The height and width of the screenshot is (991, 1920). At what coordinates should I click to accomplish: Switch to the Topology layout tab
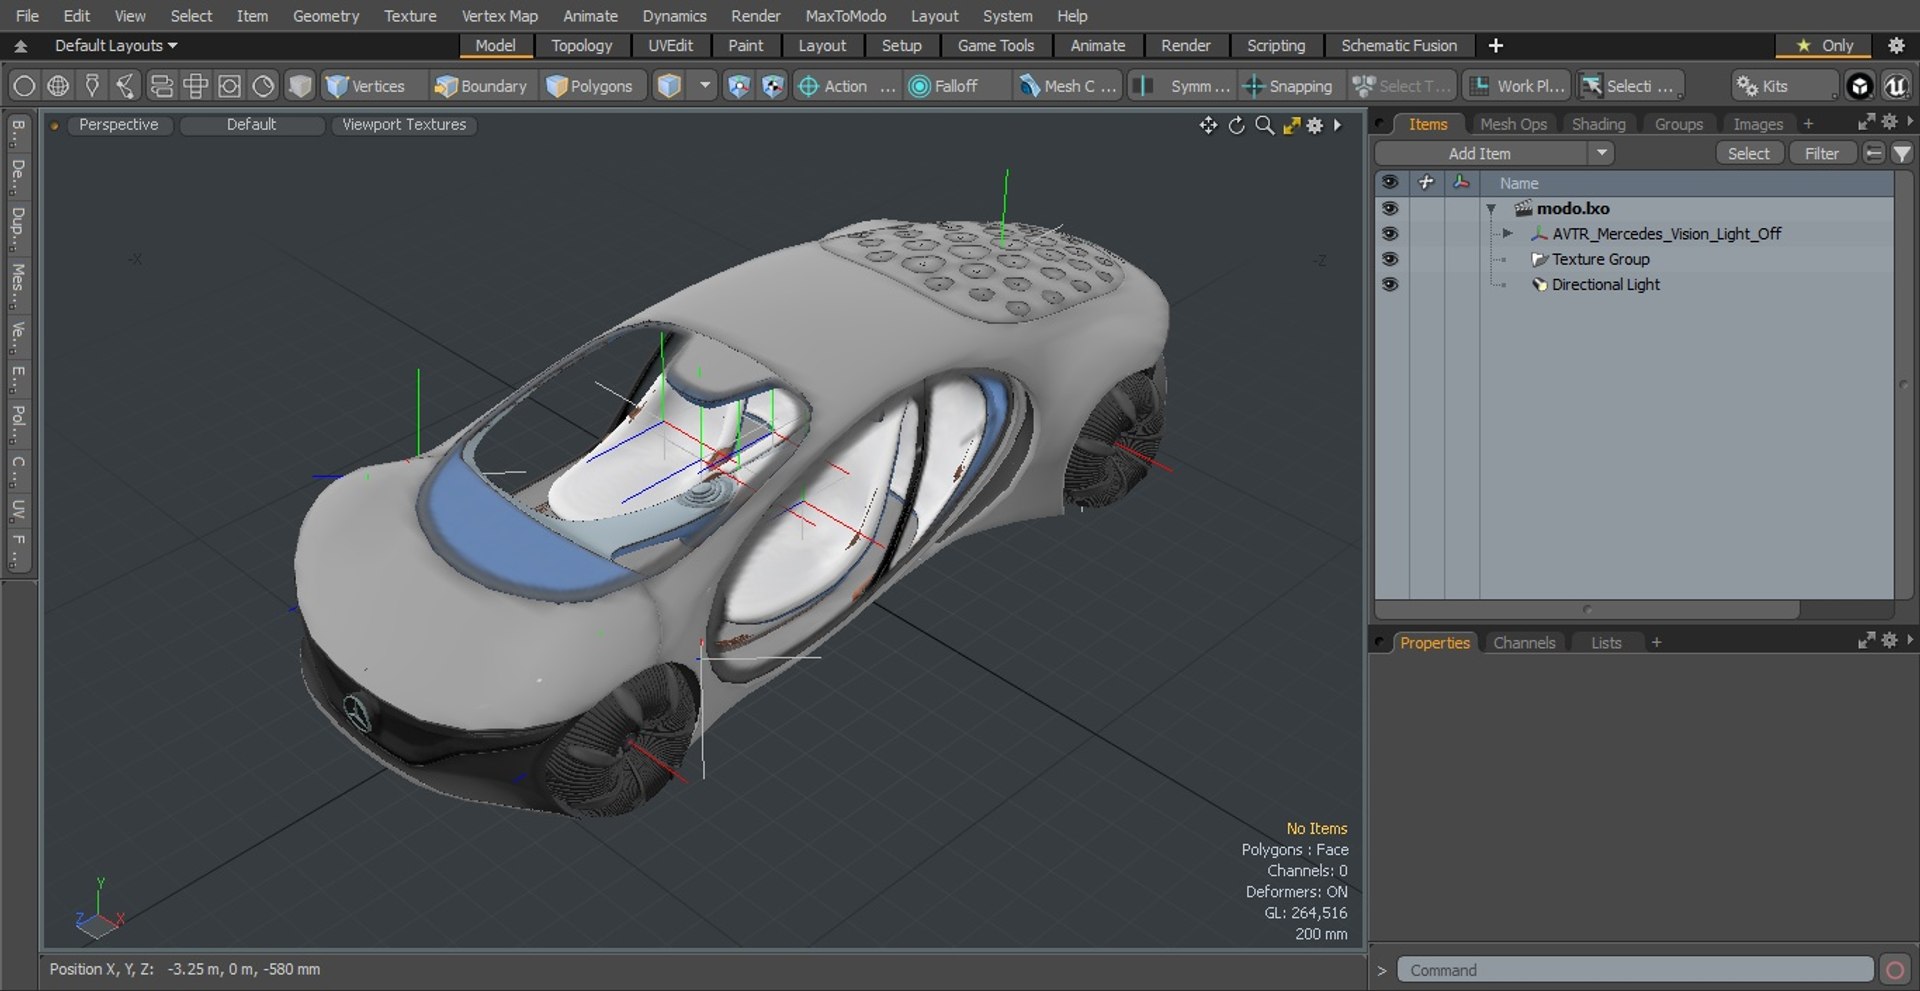pyautogui.click(x=581, y=46)
